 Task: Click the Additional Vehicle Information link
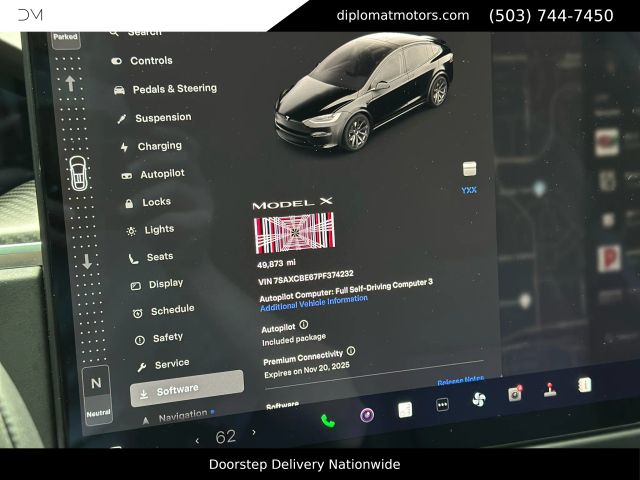click(313, 303)
